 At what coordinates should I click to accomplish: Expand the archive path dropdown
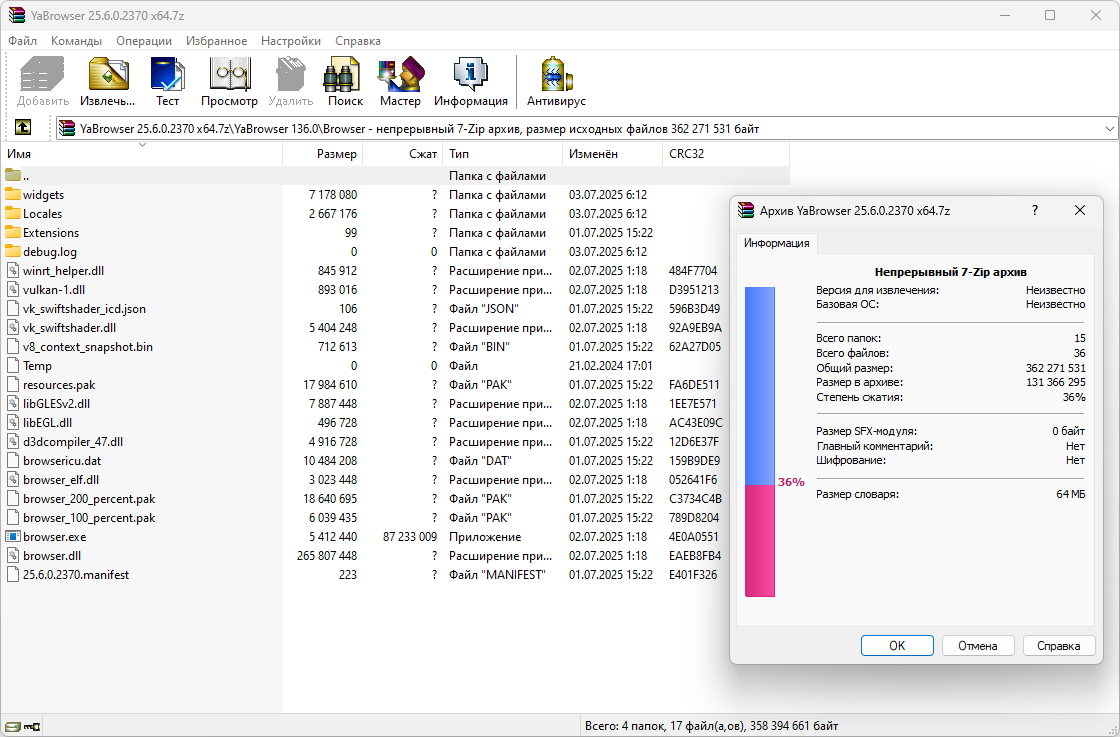pos(1109,129)
